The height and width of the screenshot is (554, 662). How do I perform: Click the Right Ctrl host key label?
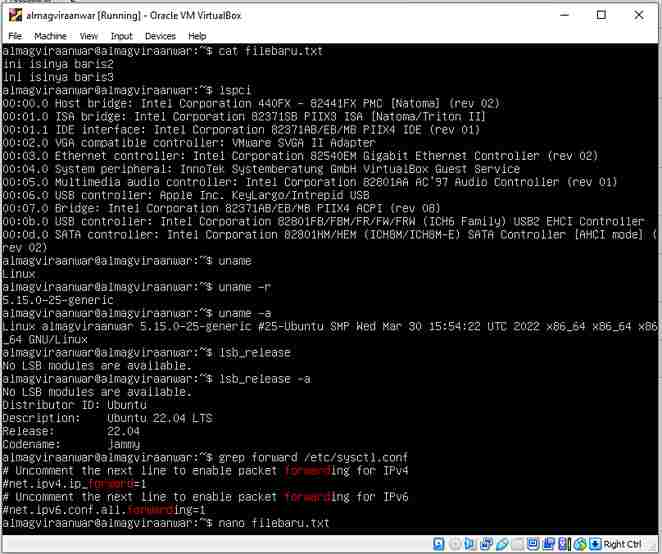pos(622,544)
